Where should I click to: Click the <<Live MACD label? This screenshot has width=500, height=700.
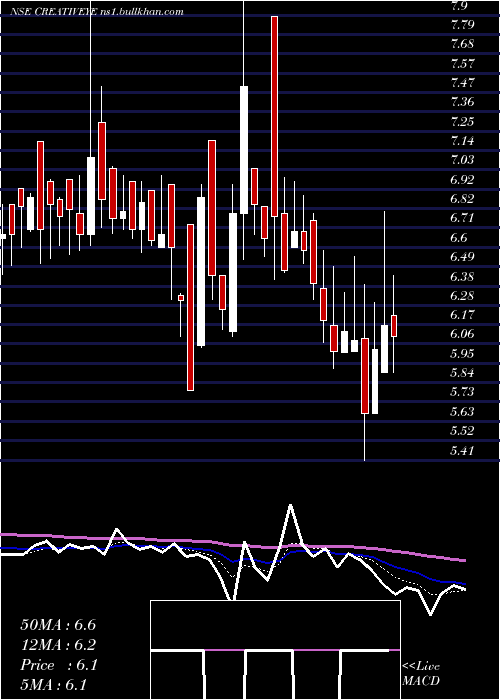click(x=421, y=673)
